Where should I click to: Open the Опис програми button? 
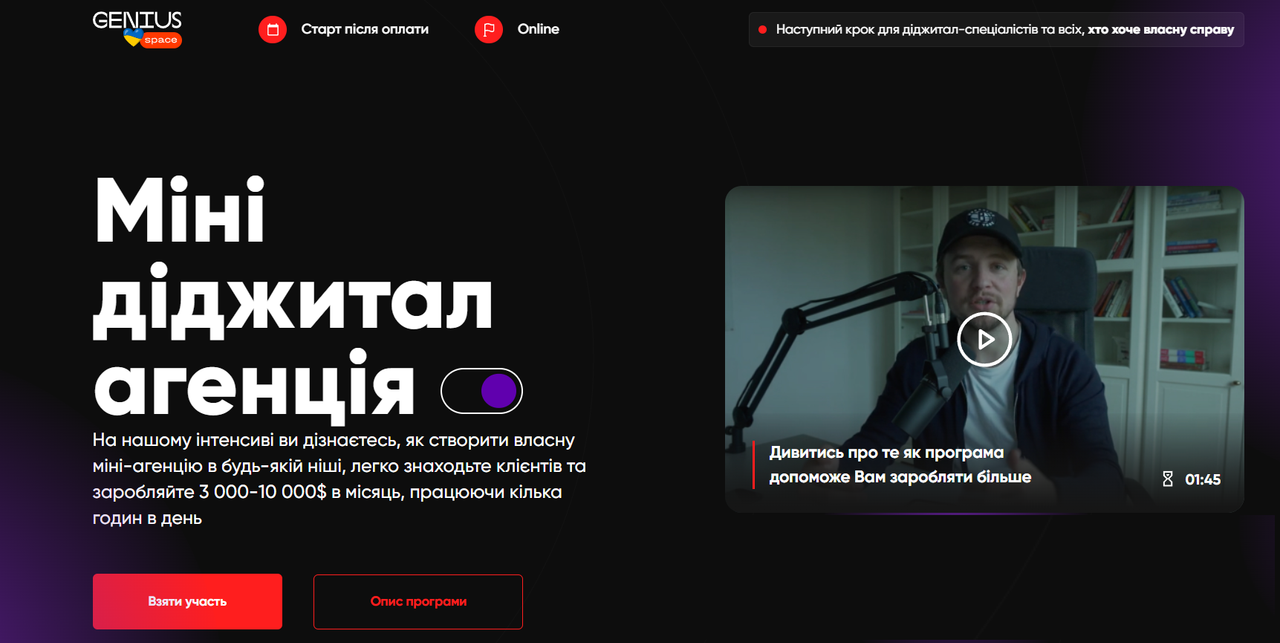click(418, 601)
